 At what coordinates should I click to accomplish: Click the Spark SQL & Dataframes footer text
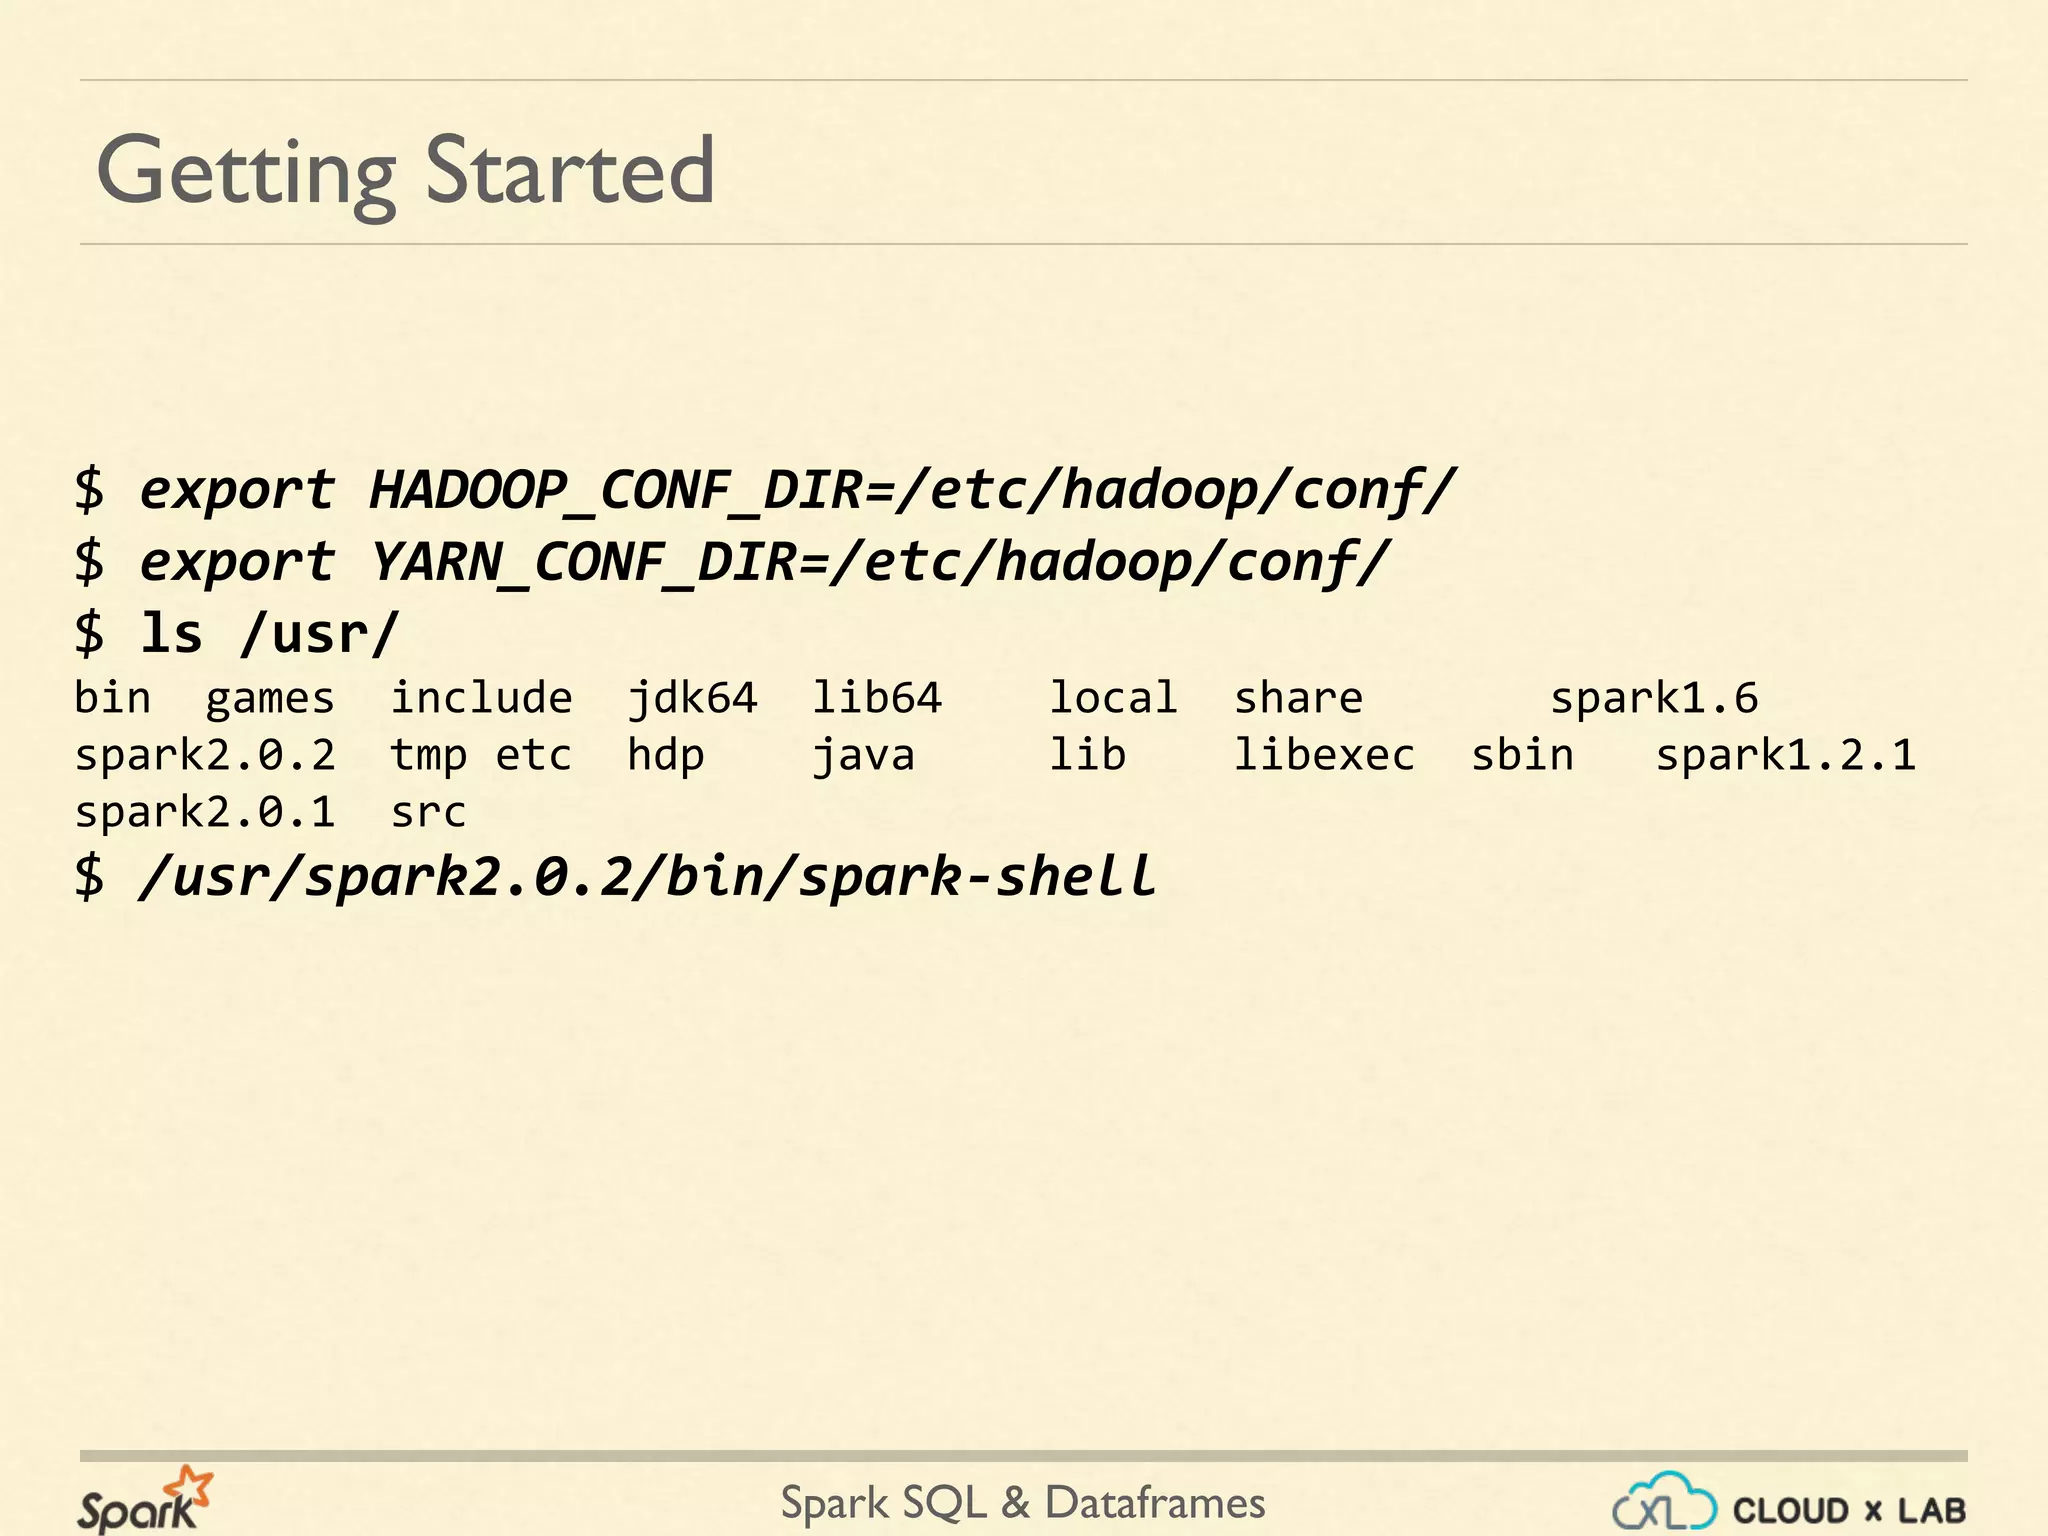coord(1022,1503)
